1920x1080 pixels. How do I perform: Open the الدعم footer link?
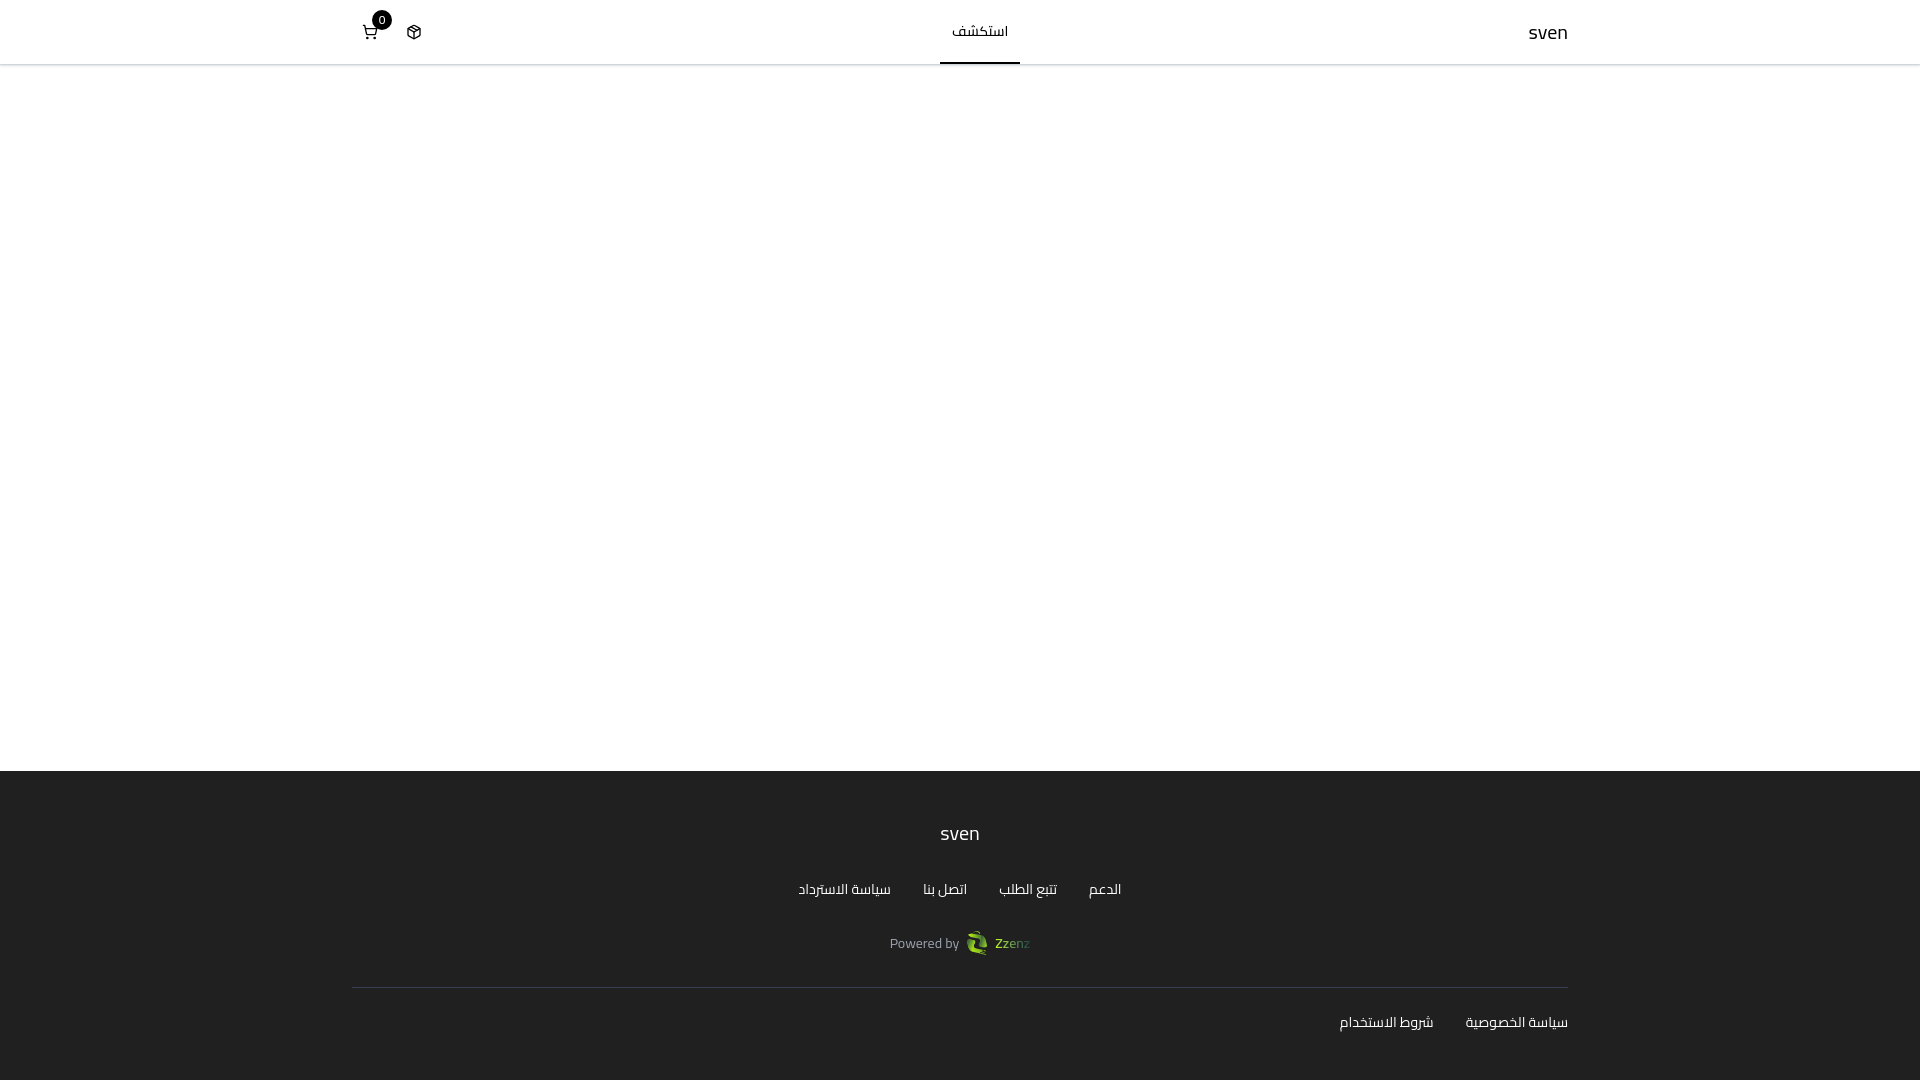(1105, 890)
